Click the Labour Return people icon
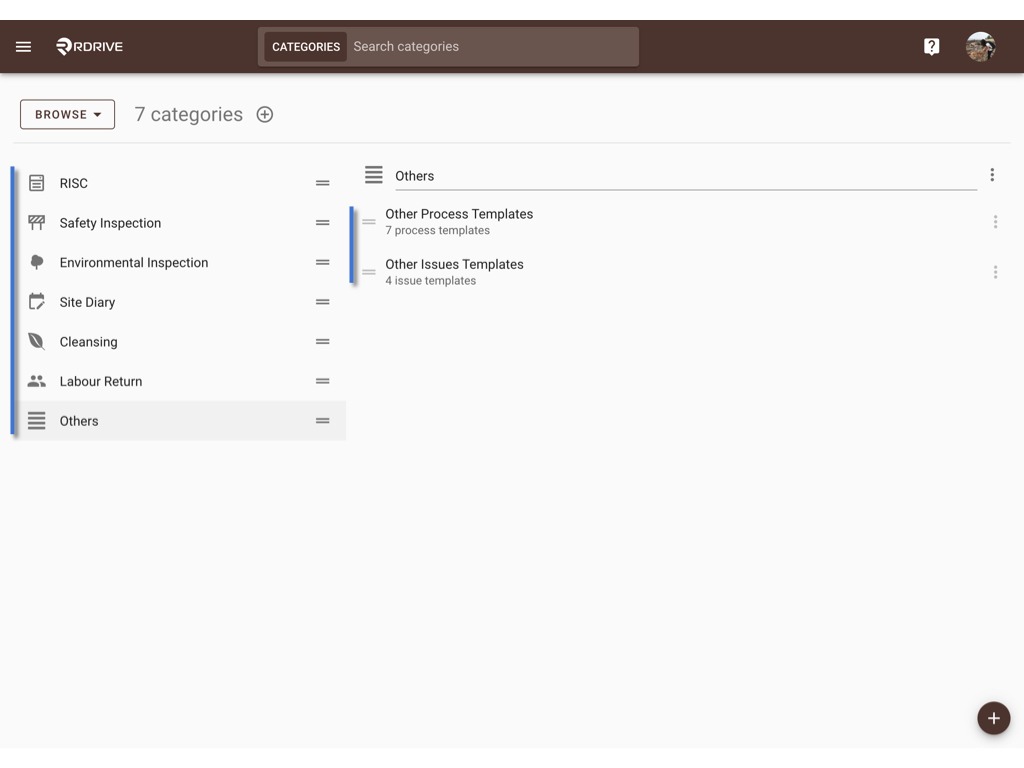 tap(37, 381)
